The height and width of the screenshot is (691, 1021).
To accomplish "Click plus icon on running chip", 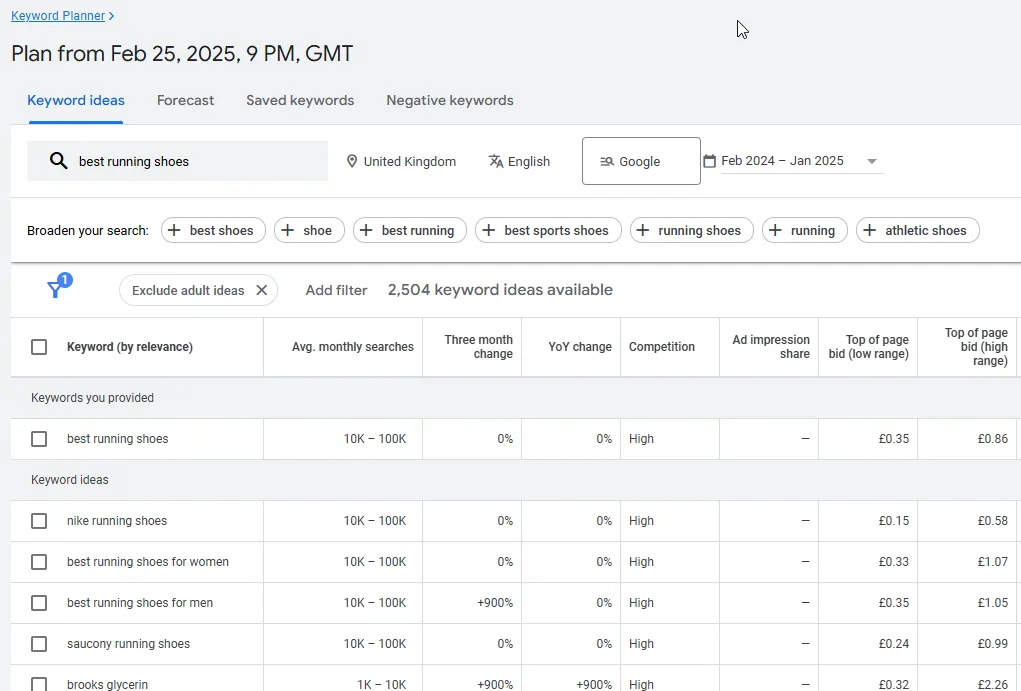I will coord(775,230).
